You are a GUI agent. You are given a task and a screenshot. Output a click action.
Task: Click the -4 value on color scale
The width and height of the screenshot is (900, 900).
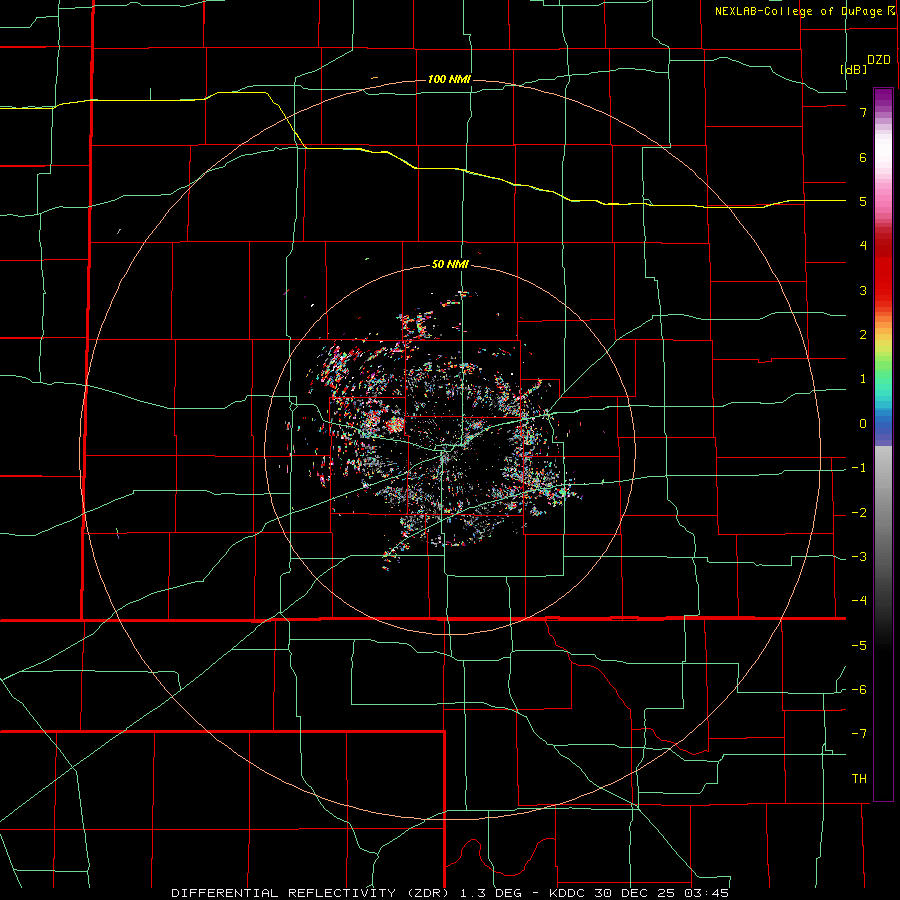click(x=859, y=600)
